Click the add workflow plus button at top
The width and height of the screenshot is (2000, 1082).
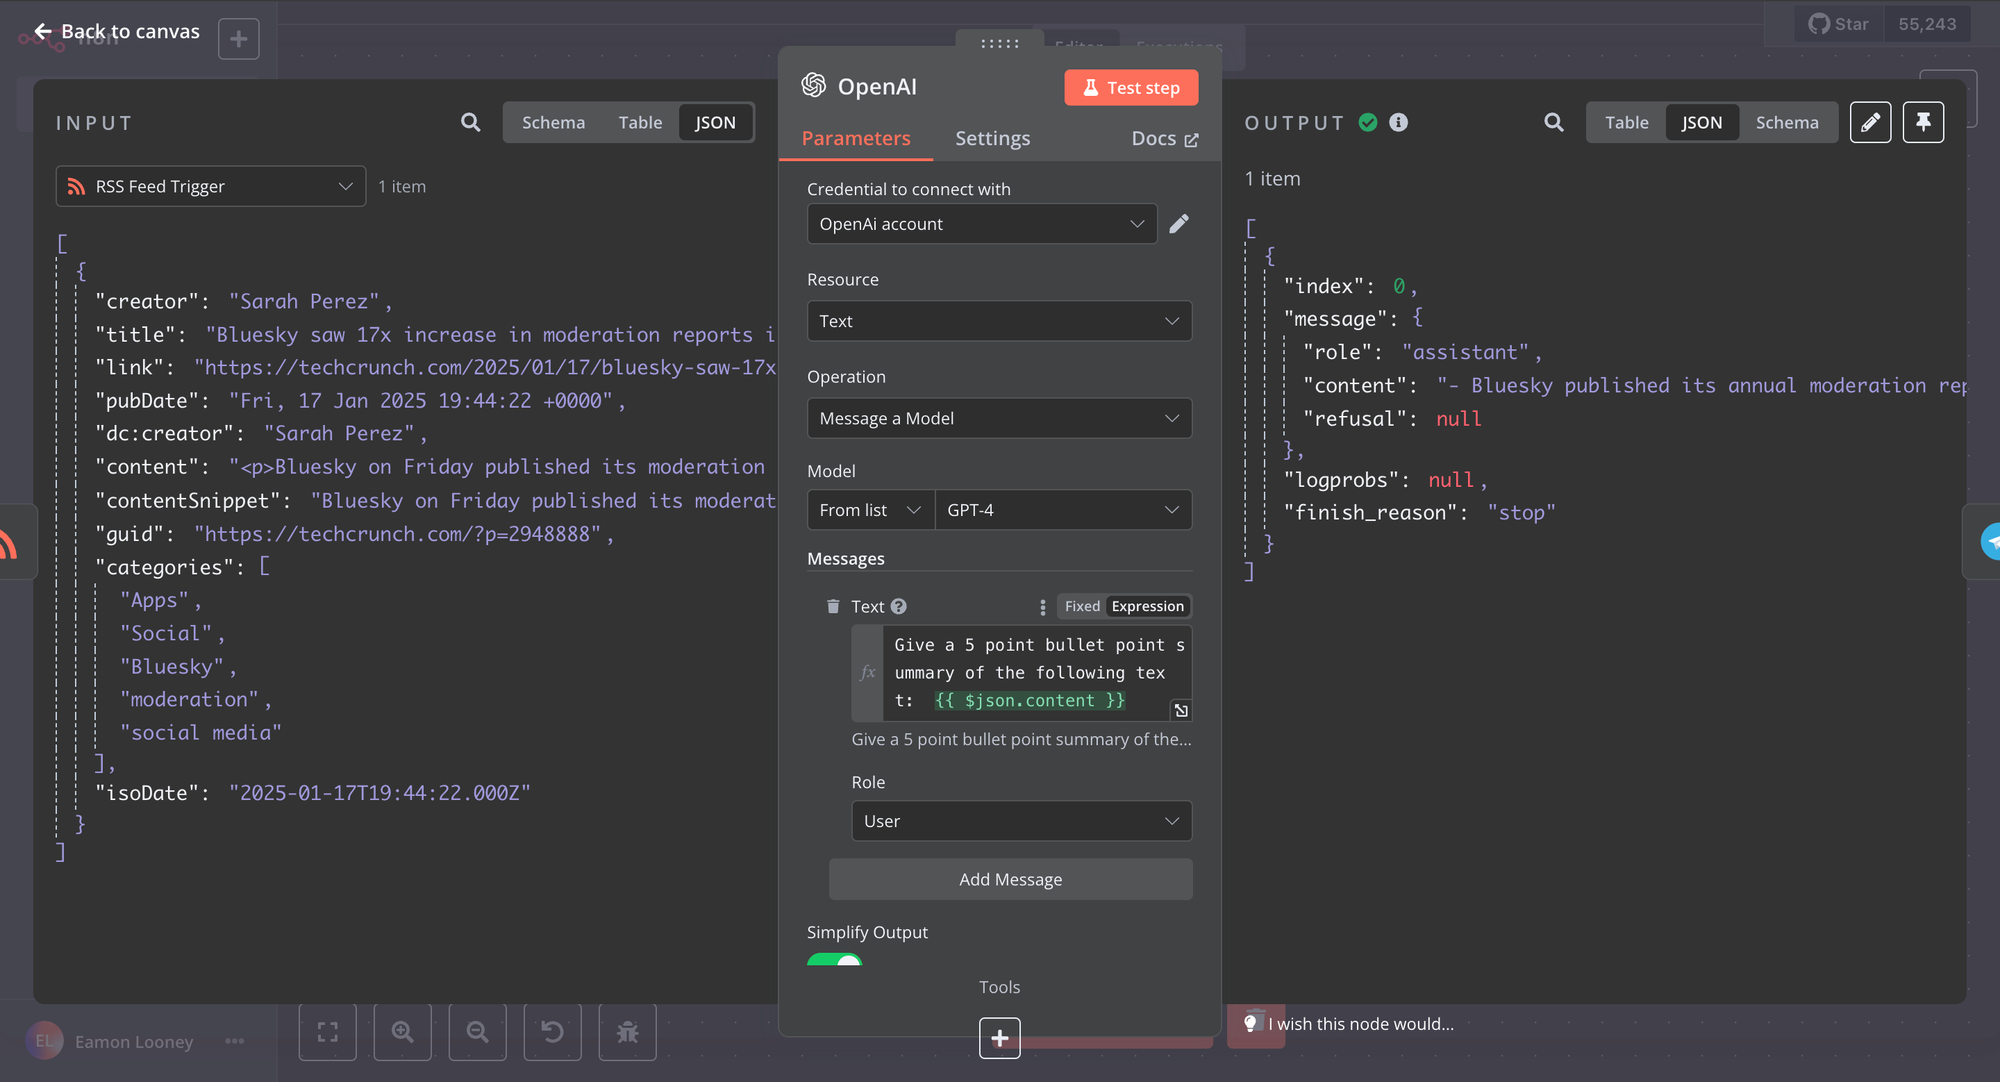point(239,39)
